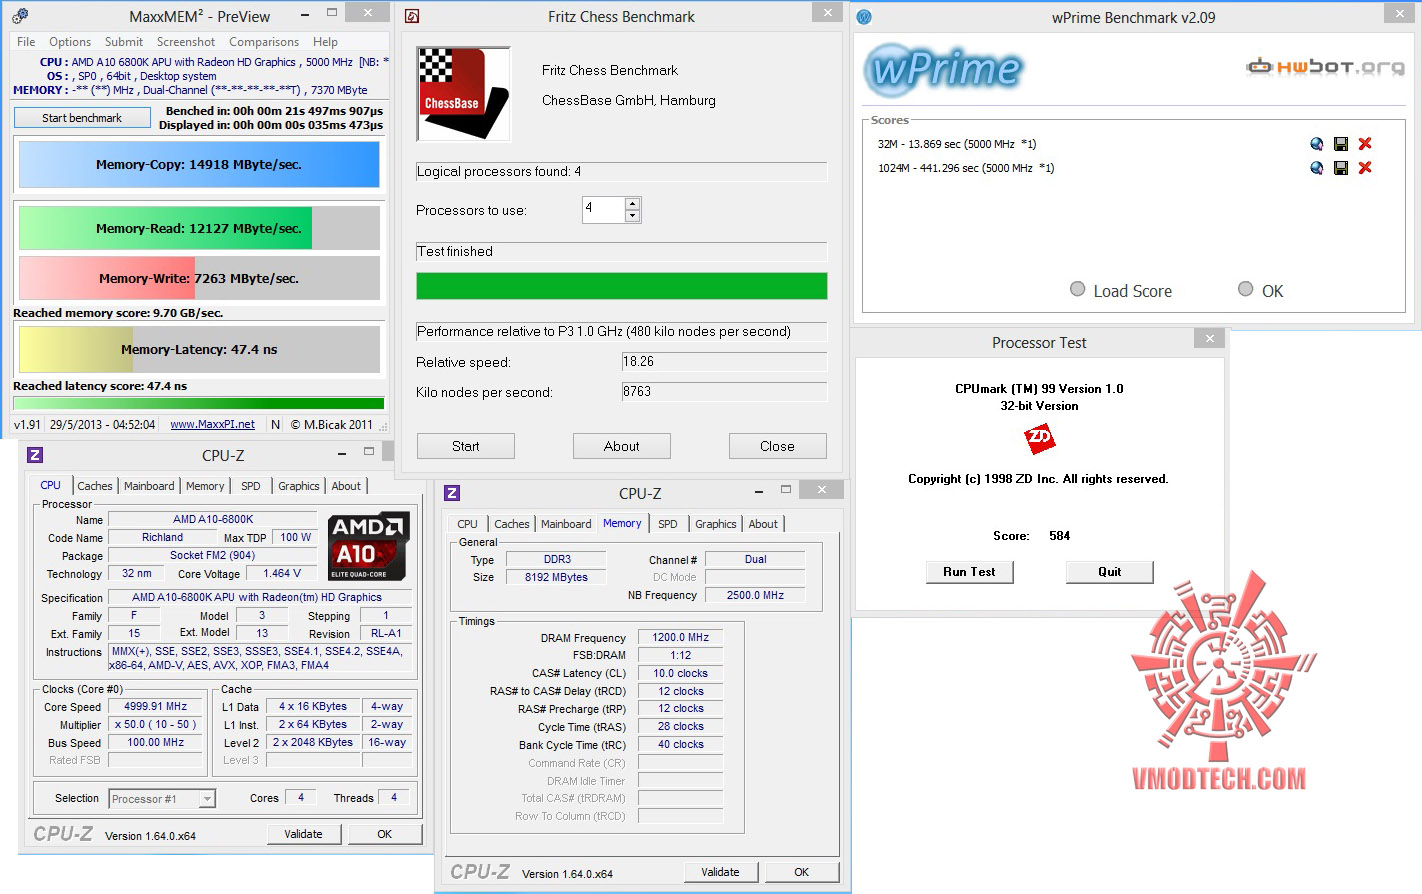Click the CAS# Latency value 10.0 clocks
This screenshot has width=1422, height=894.
point(680,674)
